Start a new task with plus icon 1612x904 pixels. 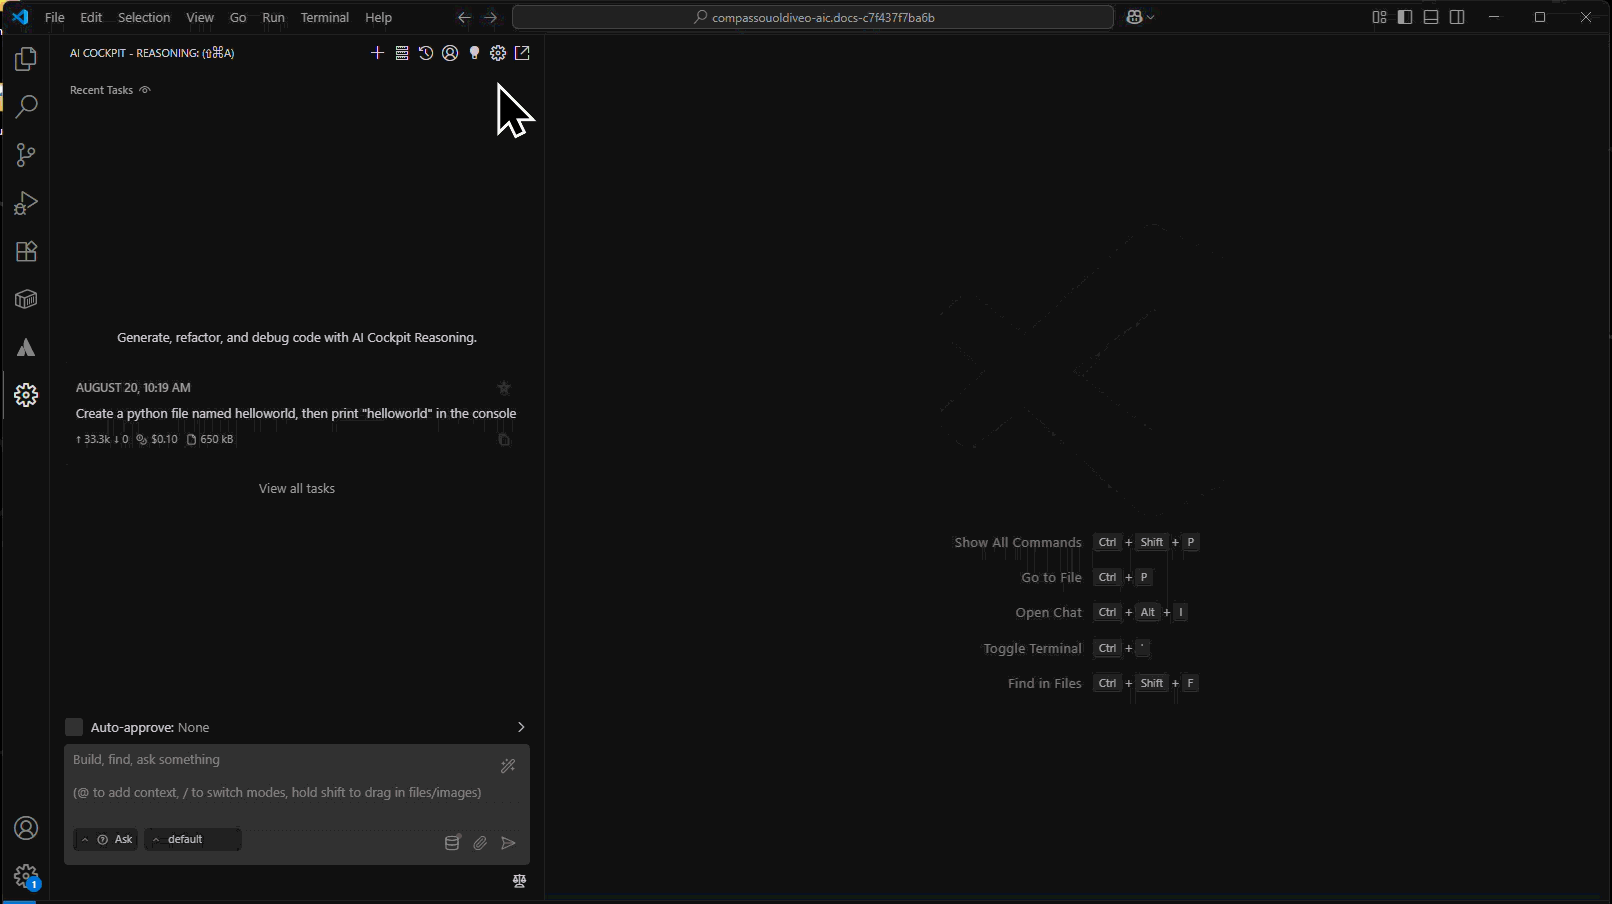(x=377, y=53)
